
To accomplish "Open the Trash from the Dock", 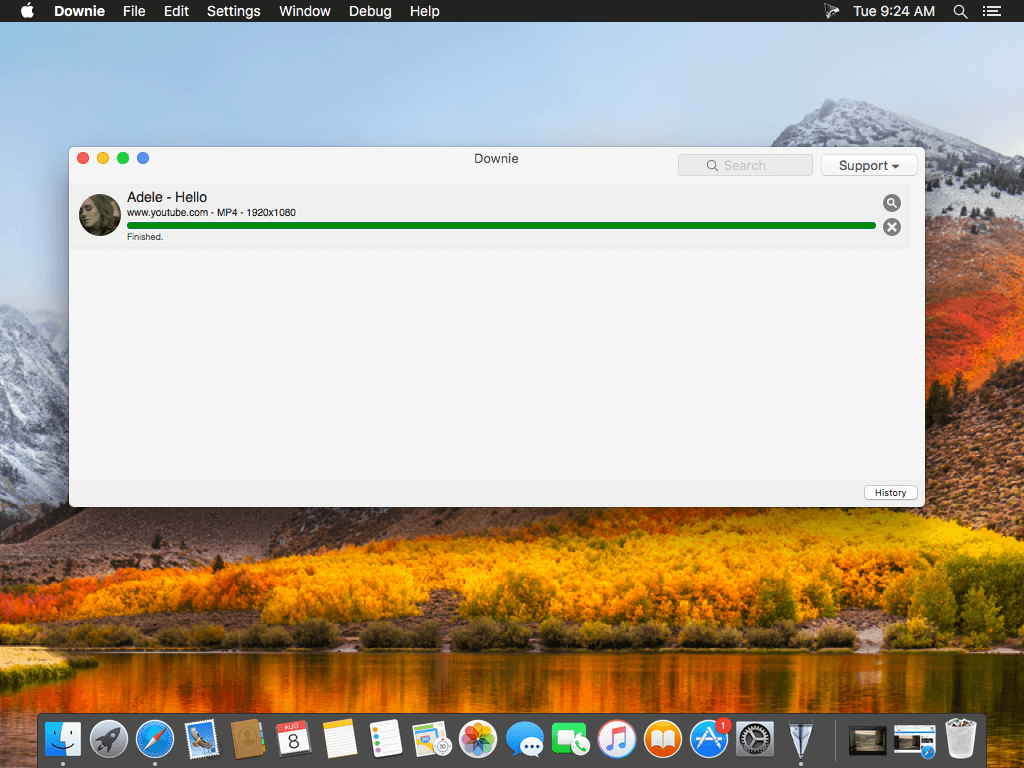I will (x=961, y=738).
